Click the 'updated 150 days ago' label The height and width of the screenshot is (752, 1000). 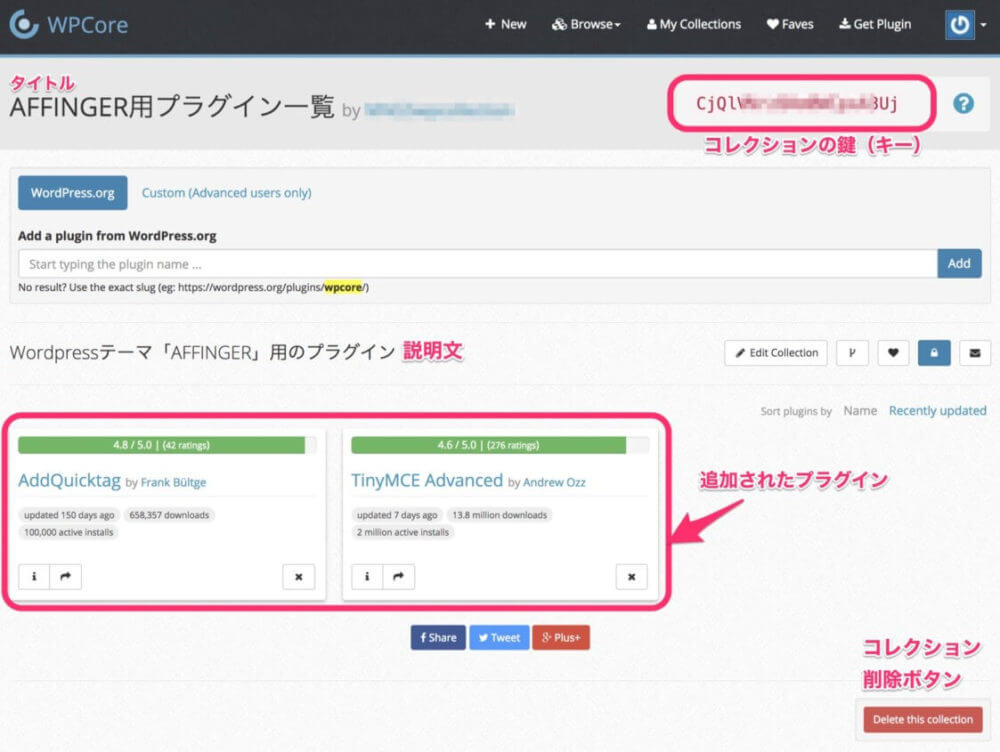point(70,515)
